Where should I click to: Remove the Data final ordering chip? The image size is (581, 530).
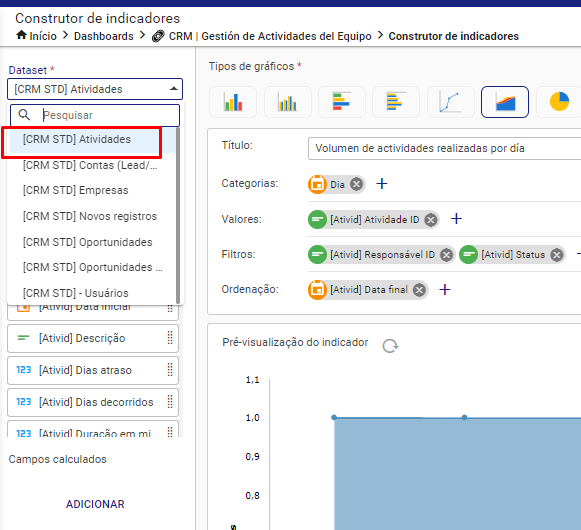click(419, 290)
